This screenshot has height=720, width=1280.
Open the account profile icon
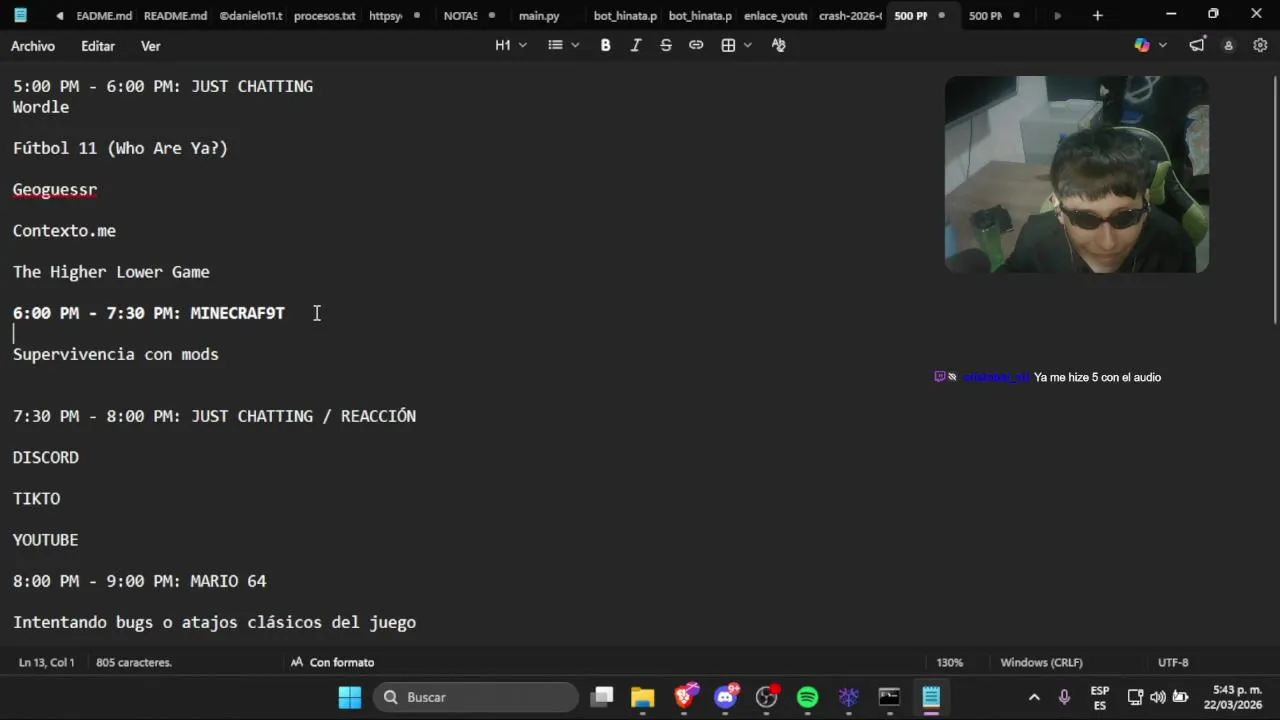1229,45
